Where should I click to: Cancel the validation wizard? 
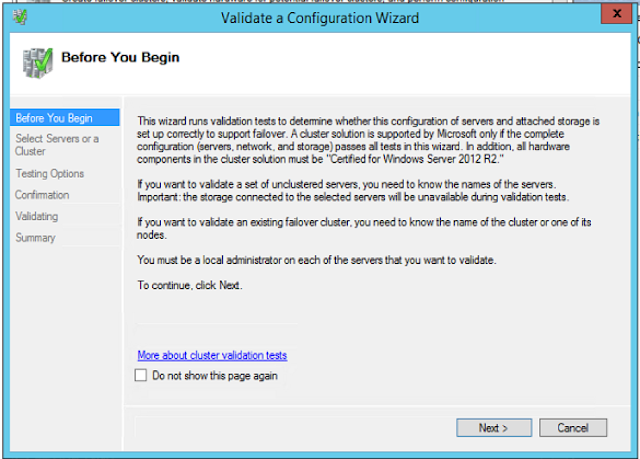click(573, 428)
